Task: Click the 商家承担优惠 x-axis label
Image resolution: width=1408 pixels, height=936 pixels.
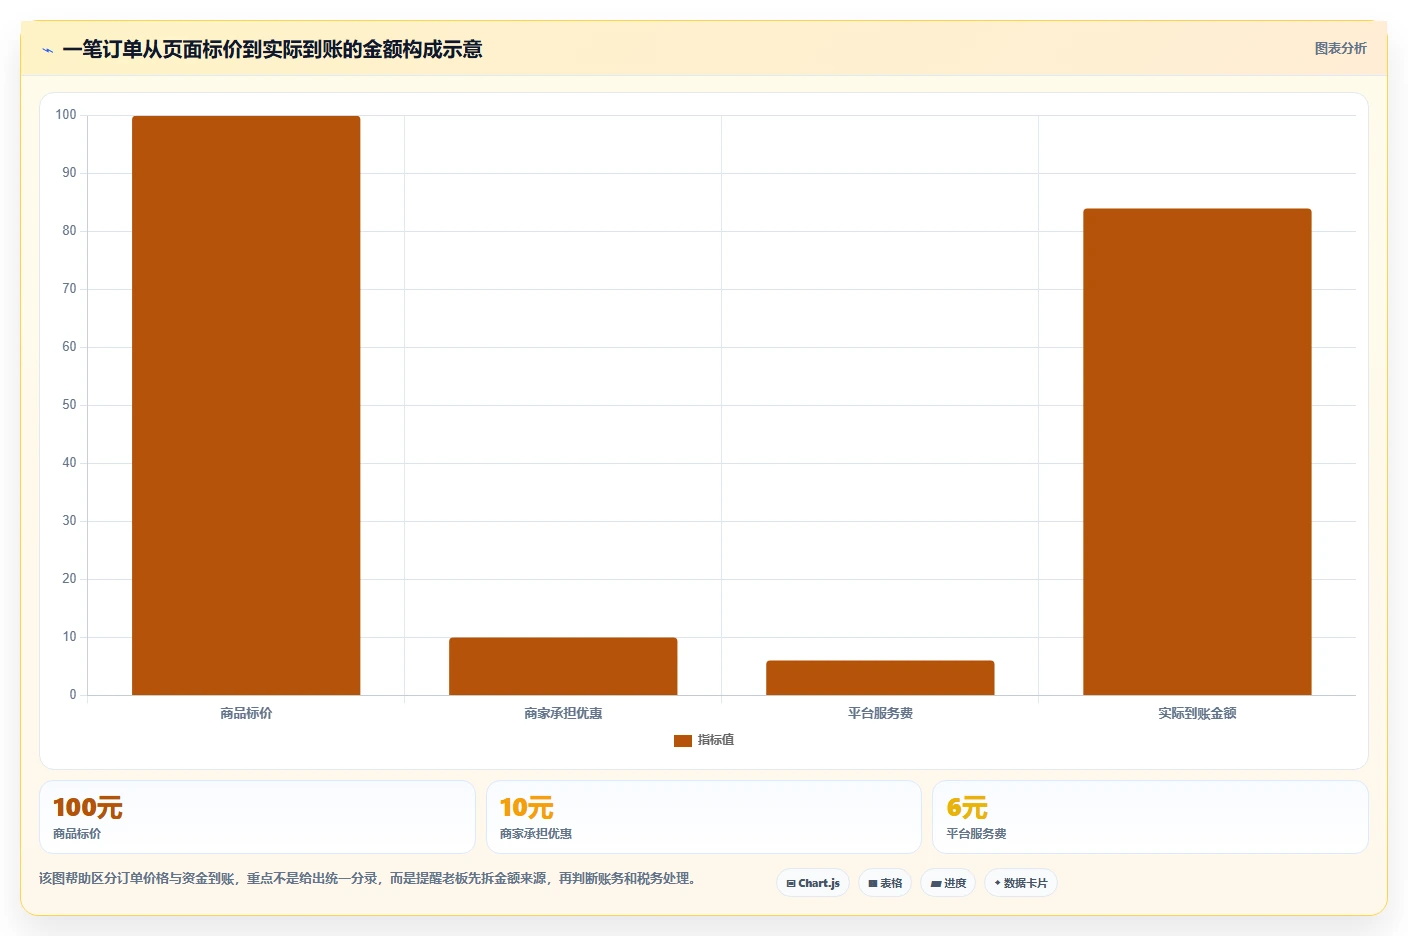Action: point(563,713)
